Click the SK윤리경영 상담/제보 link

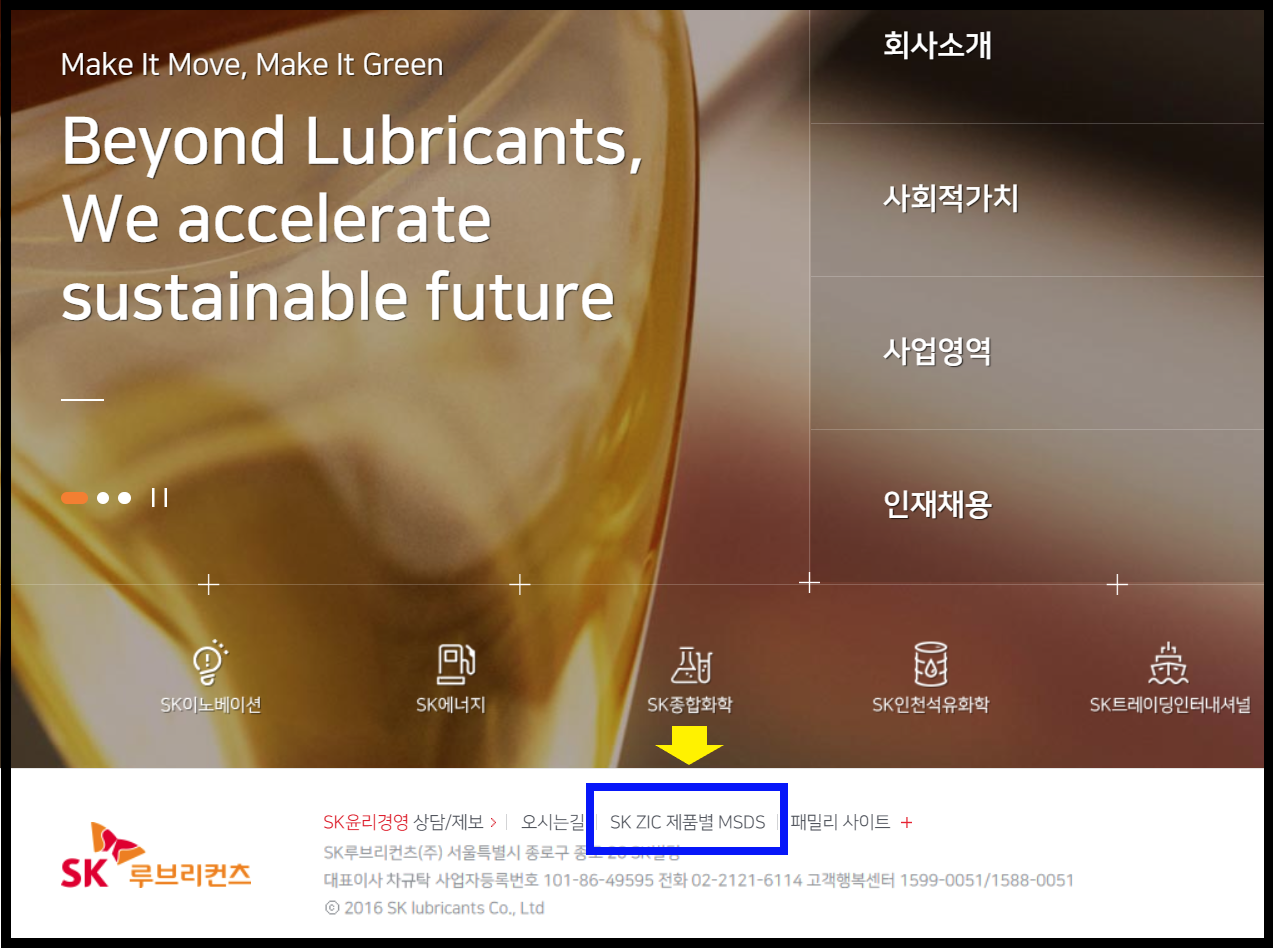409,822
